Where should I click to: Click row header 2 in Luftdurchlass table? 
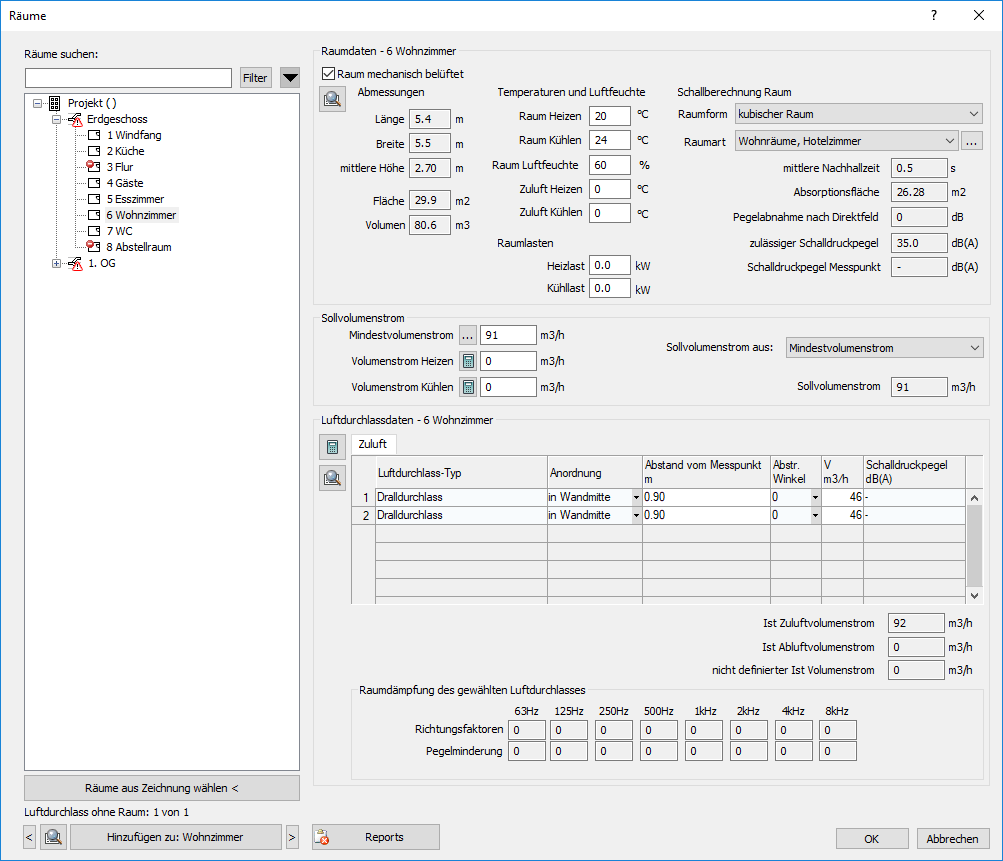point(363,515)
